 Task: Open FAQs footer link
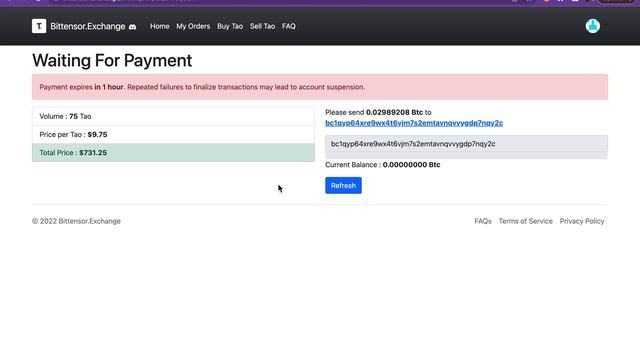coord(483,221)
